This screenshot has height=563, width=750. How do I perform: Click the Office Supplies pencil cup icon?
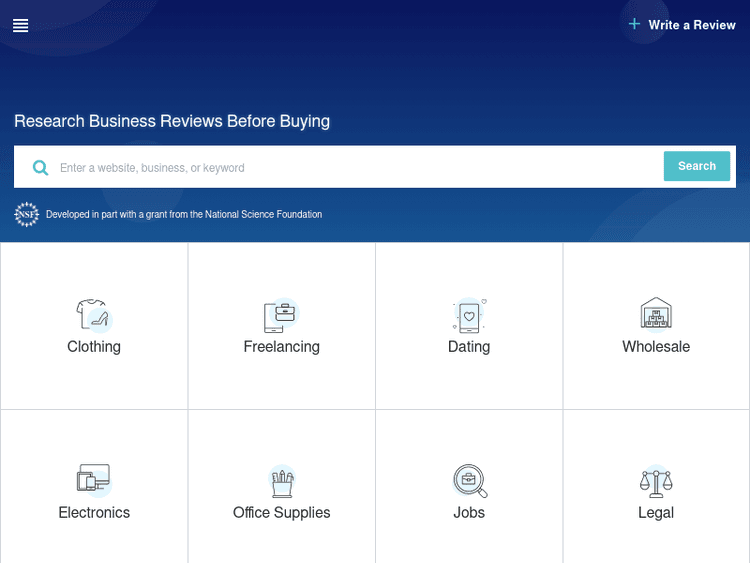coord(281,481)
